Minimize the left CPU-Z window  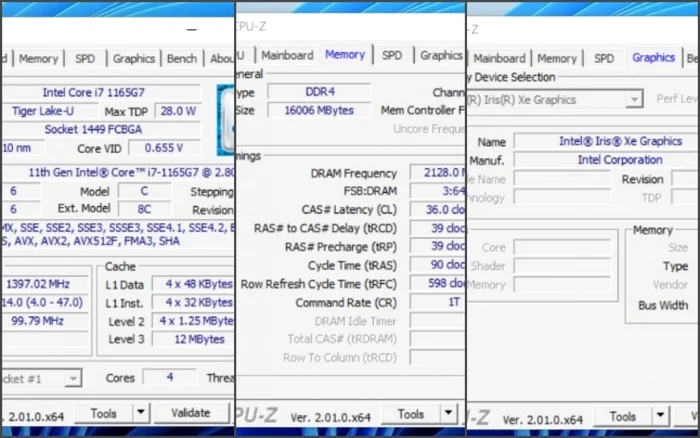(192, 29)
